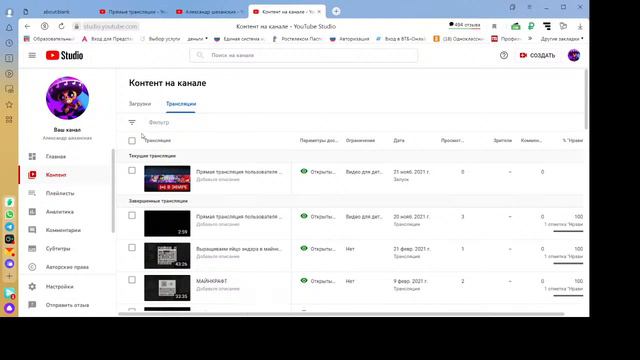Check the 21 февр. 2021 stream checkbox
Screen dimensions: 640x360
(132, 248)
